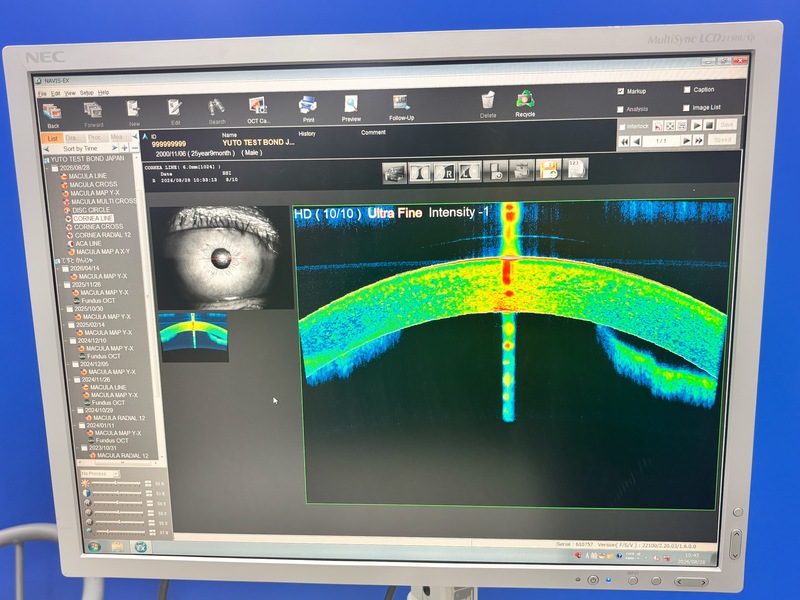Enable the Caption checkbox
This screenshot has height=600, width=800.
(x=687, y=90)
